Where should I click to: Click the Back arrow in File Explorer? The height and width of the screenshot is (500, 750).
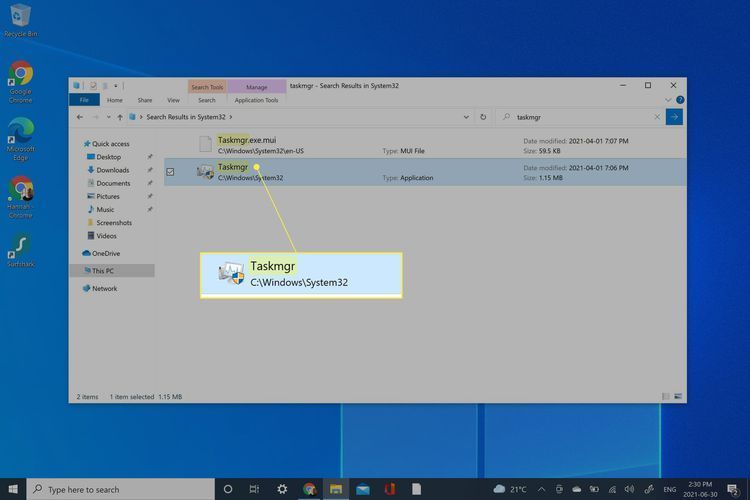(x=80, y=117)
